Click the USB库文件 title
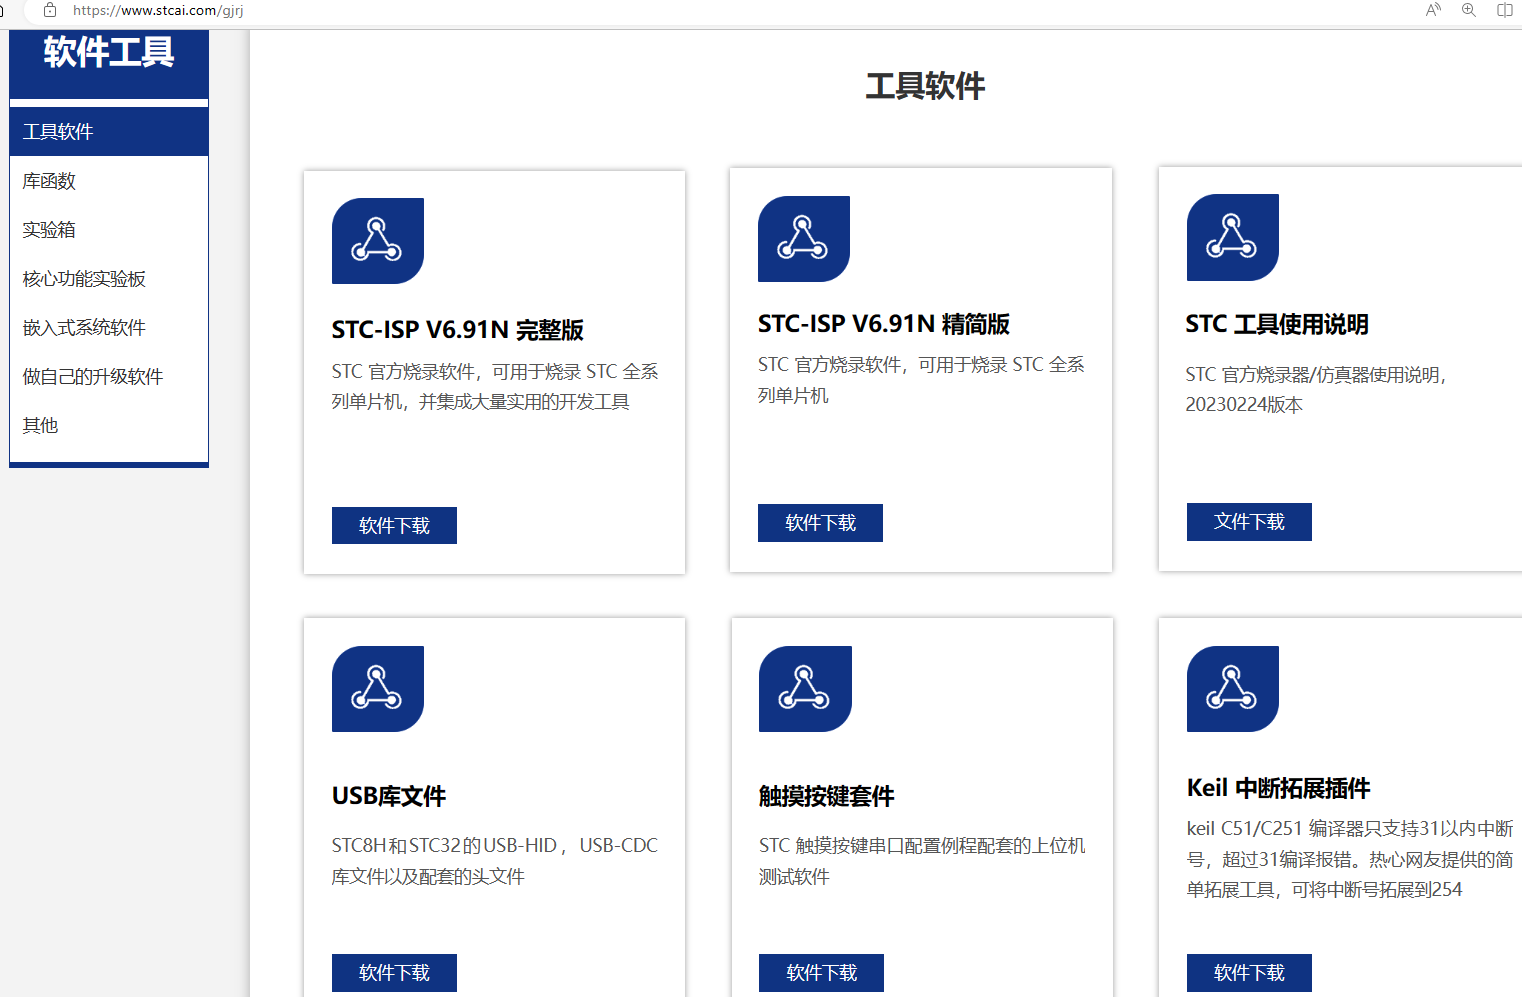Image resolution: width=1522 pixels, height=997 pixels. (x=389, y=796)
